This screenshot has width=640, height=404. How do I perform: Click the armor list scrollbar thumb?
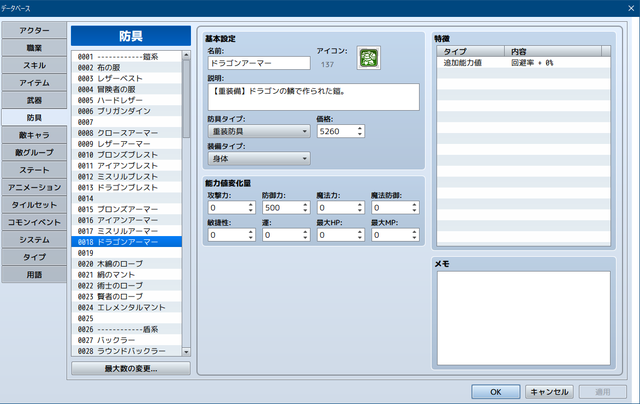[186, 98]
